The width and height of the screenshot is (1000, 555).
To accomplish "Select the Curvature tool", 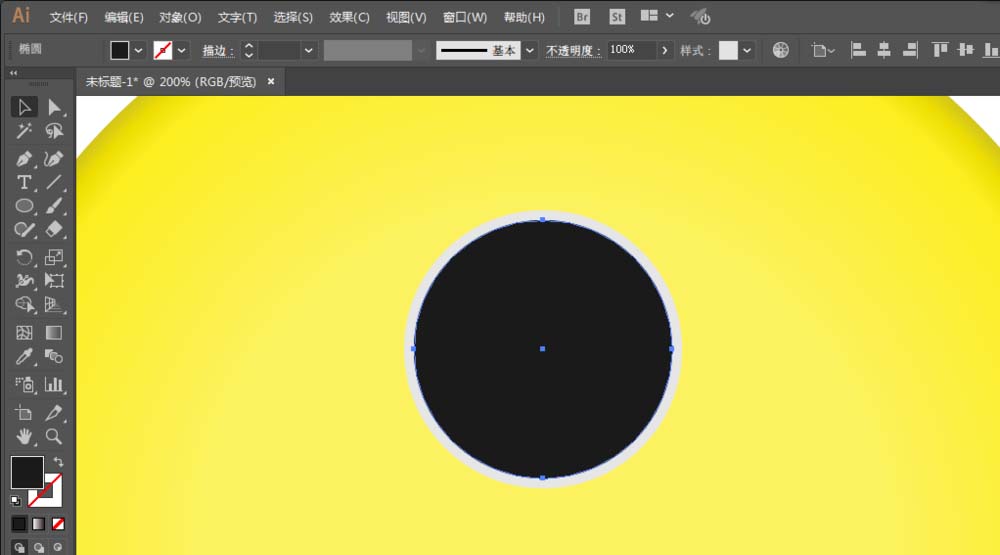I will point(54,159).
